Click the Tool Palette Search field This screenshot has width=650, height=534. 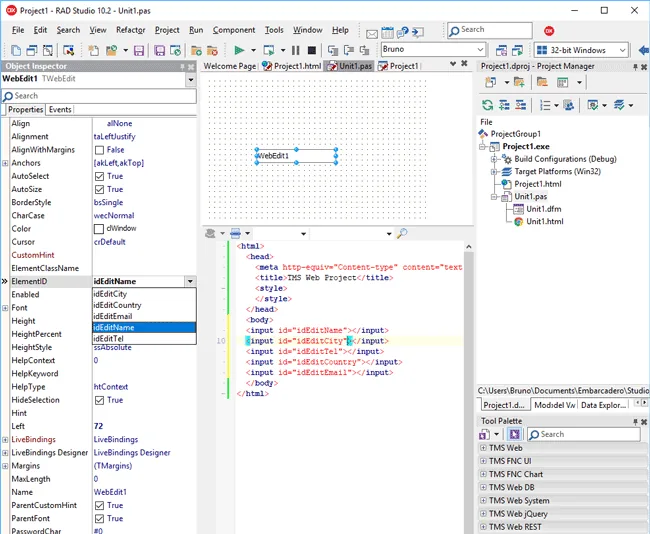(584, 434)
